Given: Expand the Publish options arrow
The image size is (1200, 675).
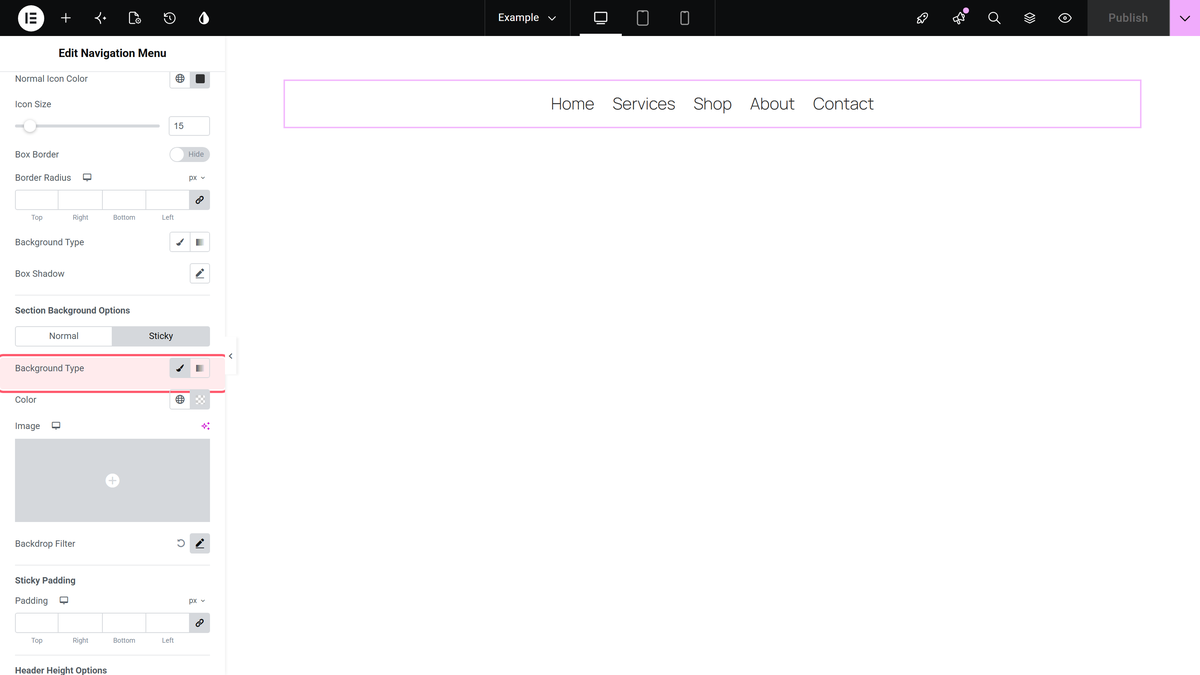Looking at the screenshot, I should coord(1185,18).
